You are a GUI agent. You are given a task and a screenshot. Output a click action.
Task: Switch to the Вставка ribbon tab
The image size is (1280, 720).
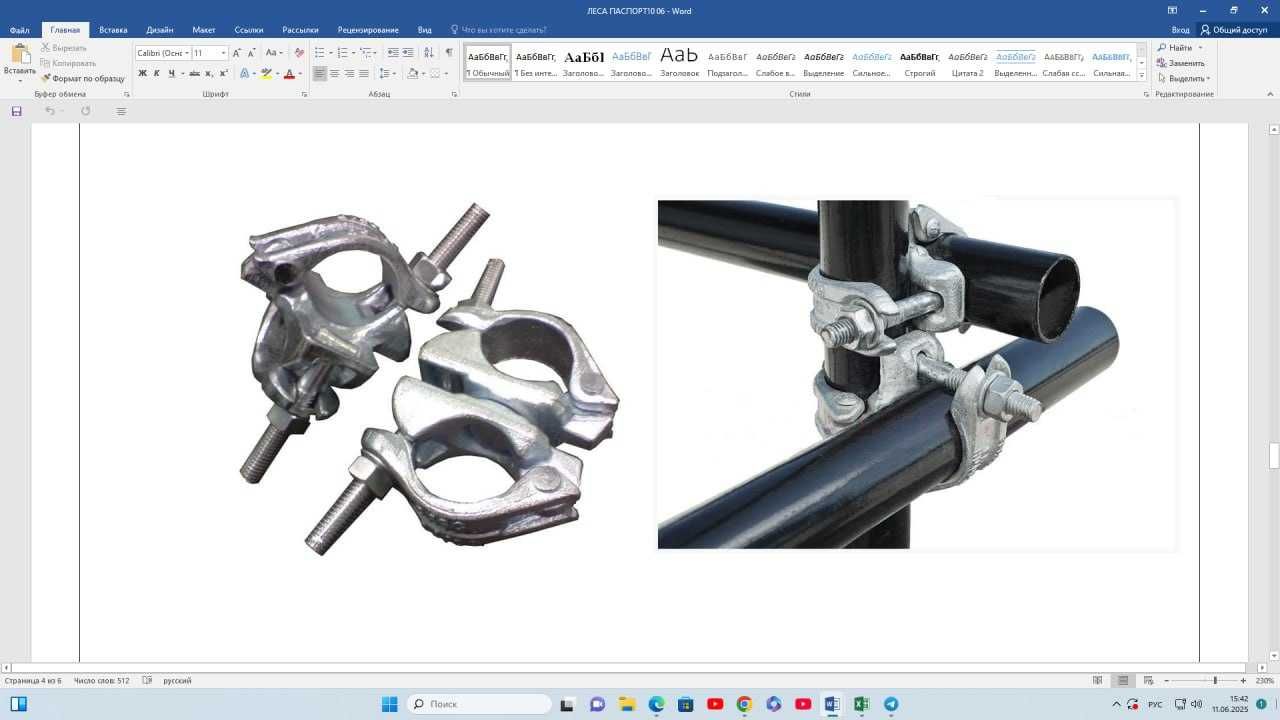(x=113, y=30)
